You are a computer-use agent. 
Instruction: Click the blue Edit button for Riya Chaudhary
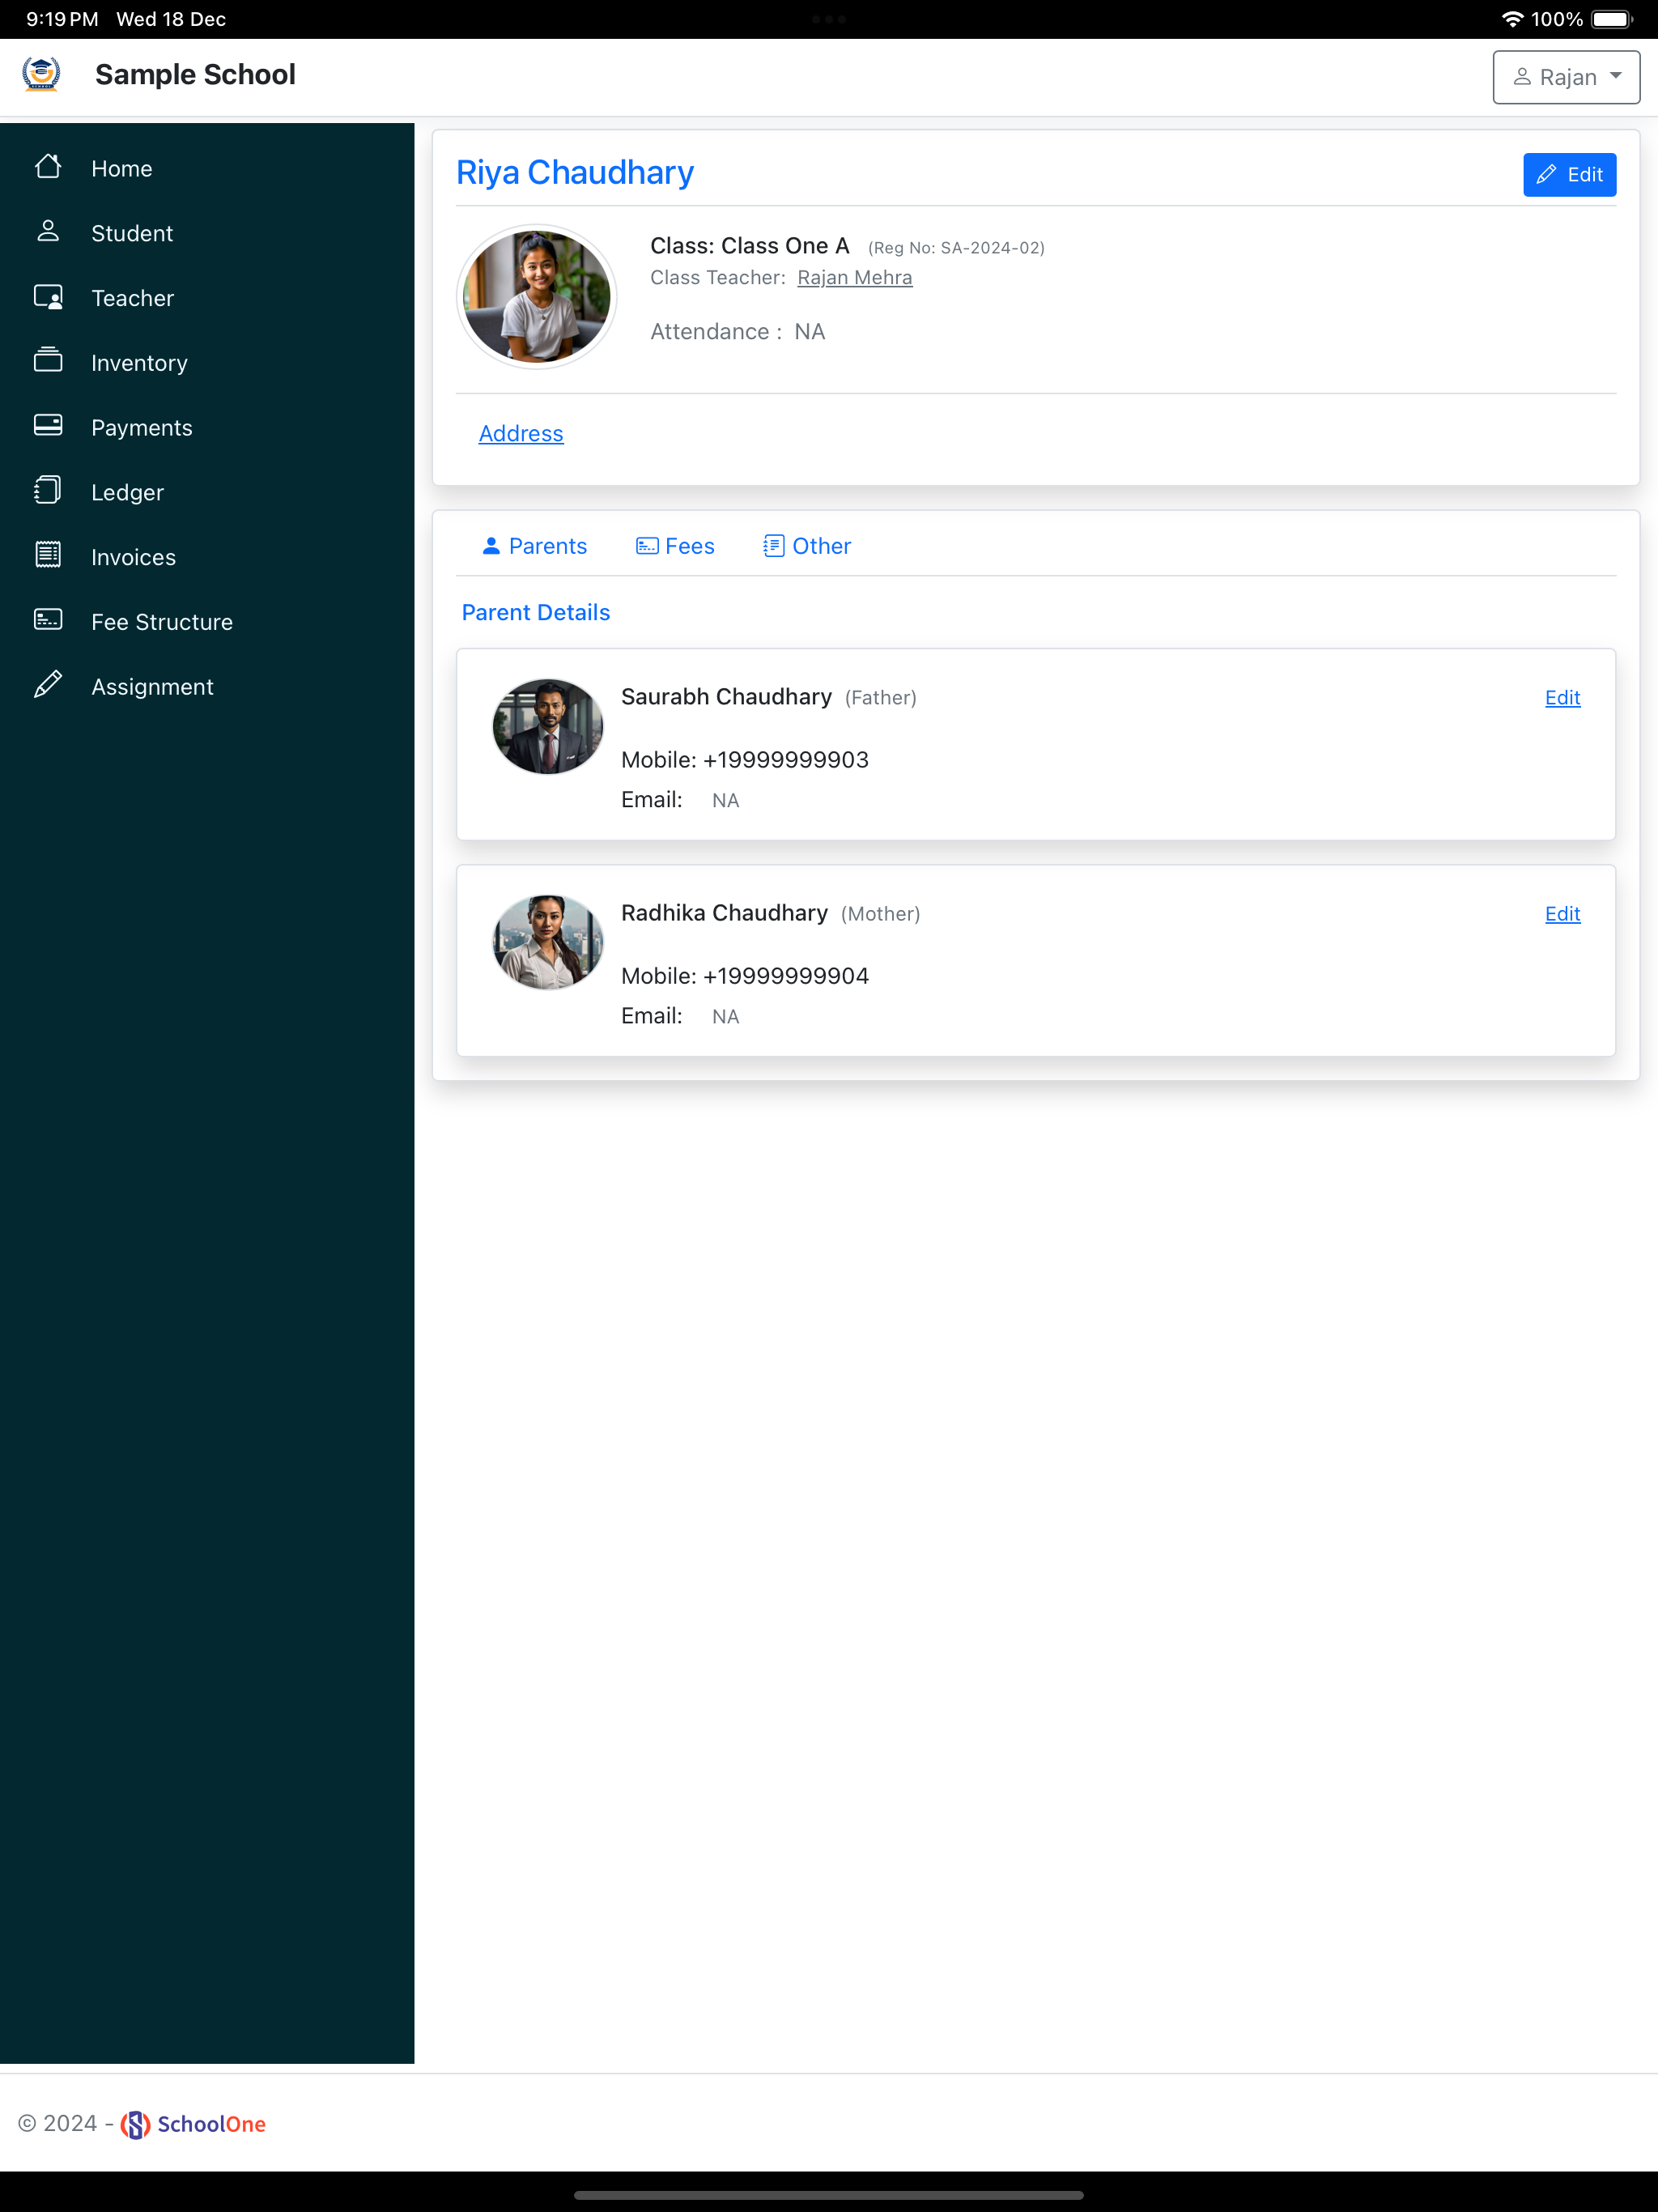click(x=1569, y=175)
